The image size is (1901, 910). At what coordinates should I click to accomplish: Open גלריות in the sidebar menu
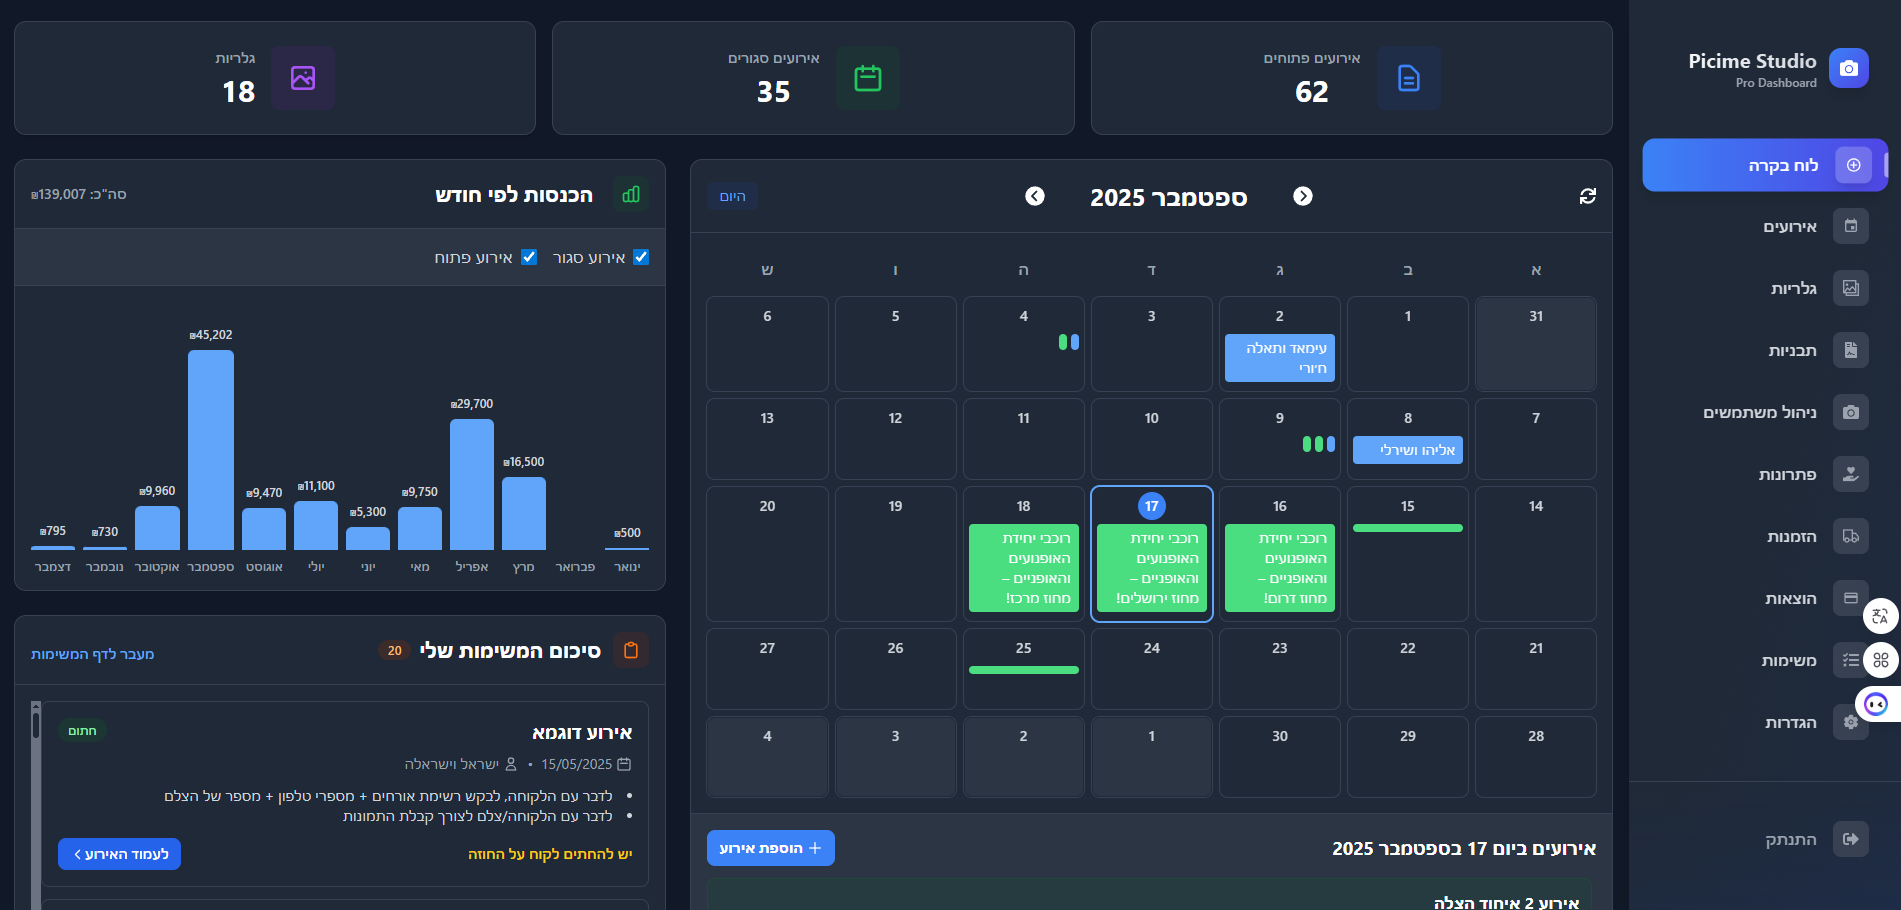pyautogui.click(x=1793, y=289)
